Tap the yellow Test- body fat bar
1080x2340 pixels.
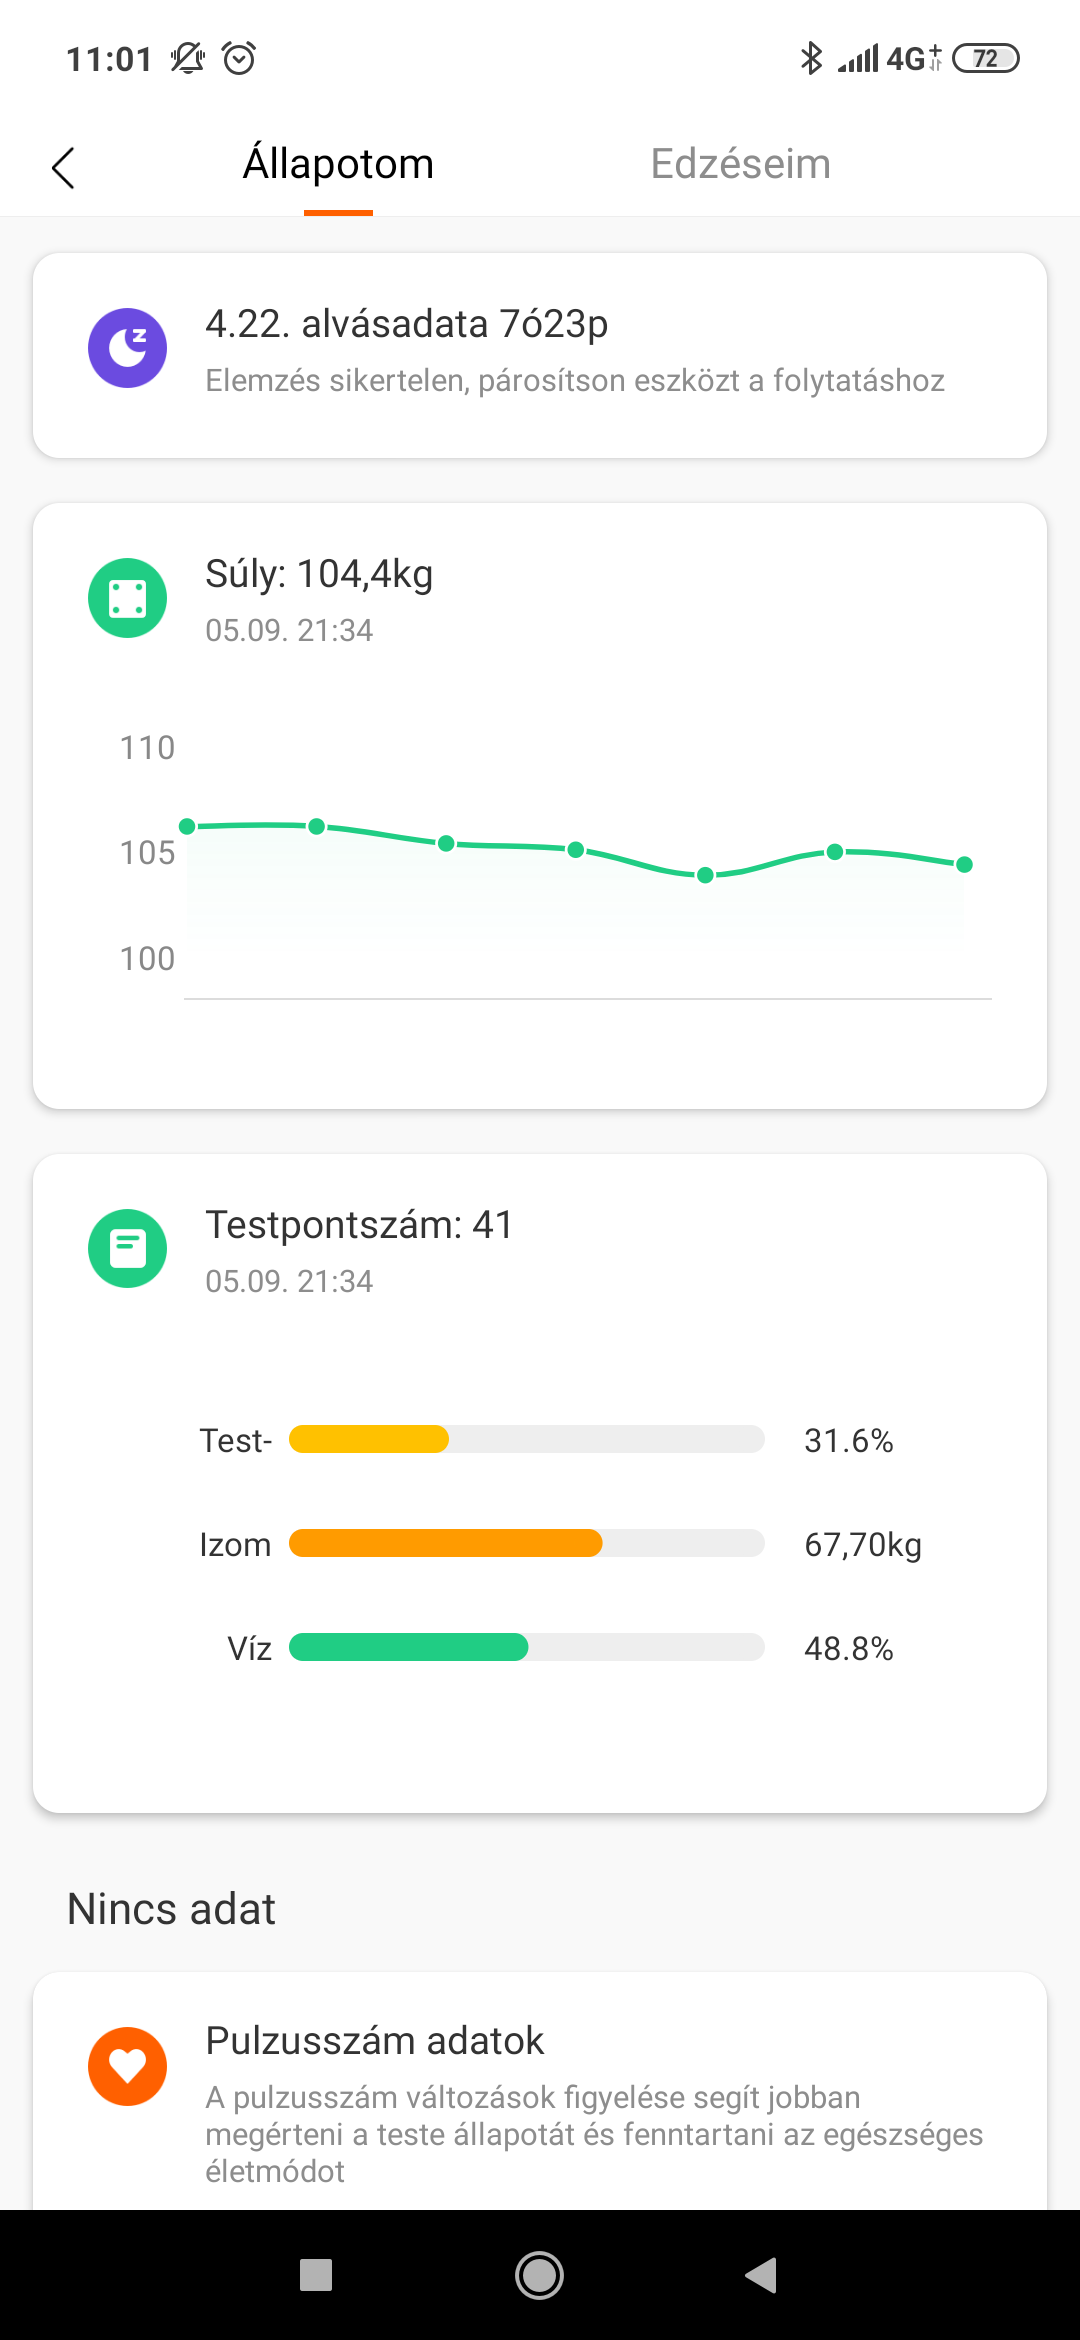click(x=369, y=1440)
